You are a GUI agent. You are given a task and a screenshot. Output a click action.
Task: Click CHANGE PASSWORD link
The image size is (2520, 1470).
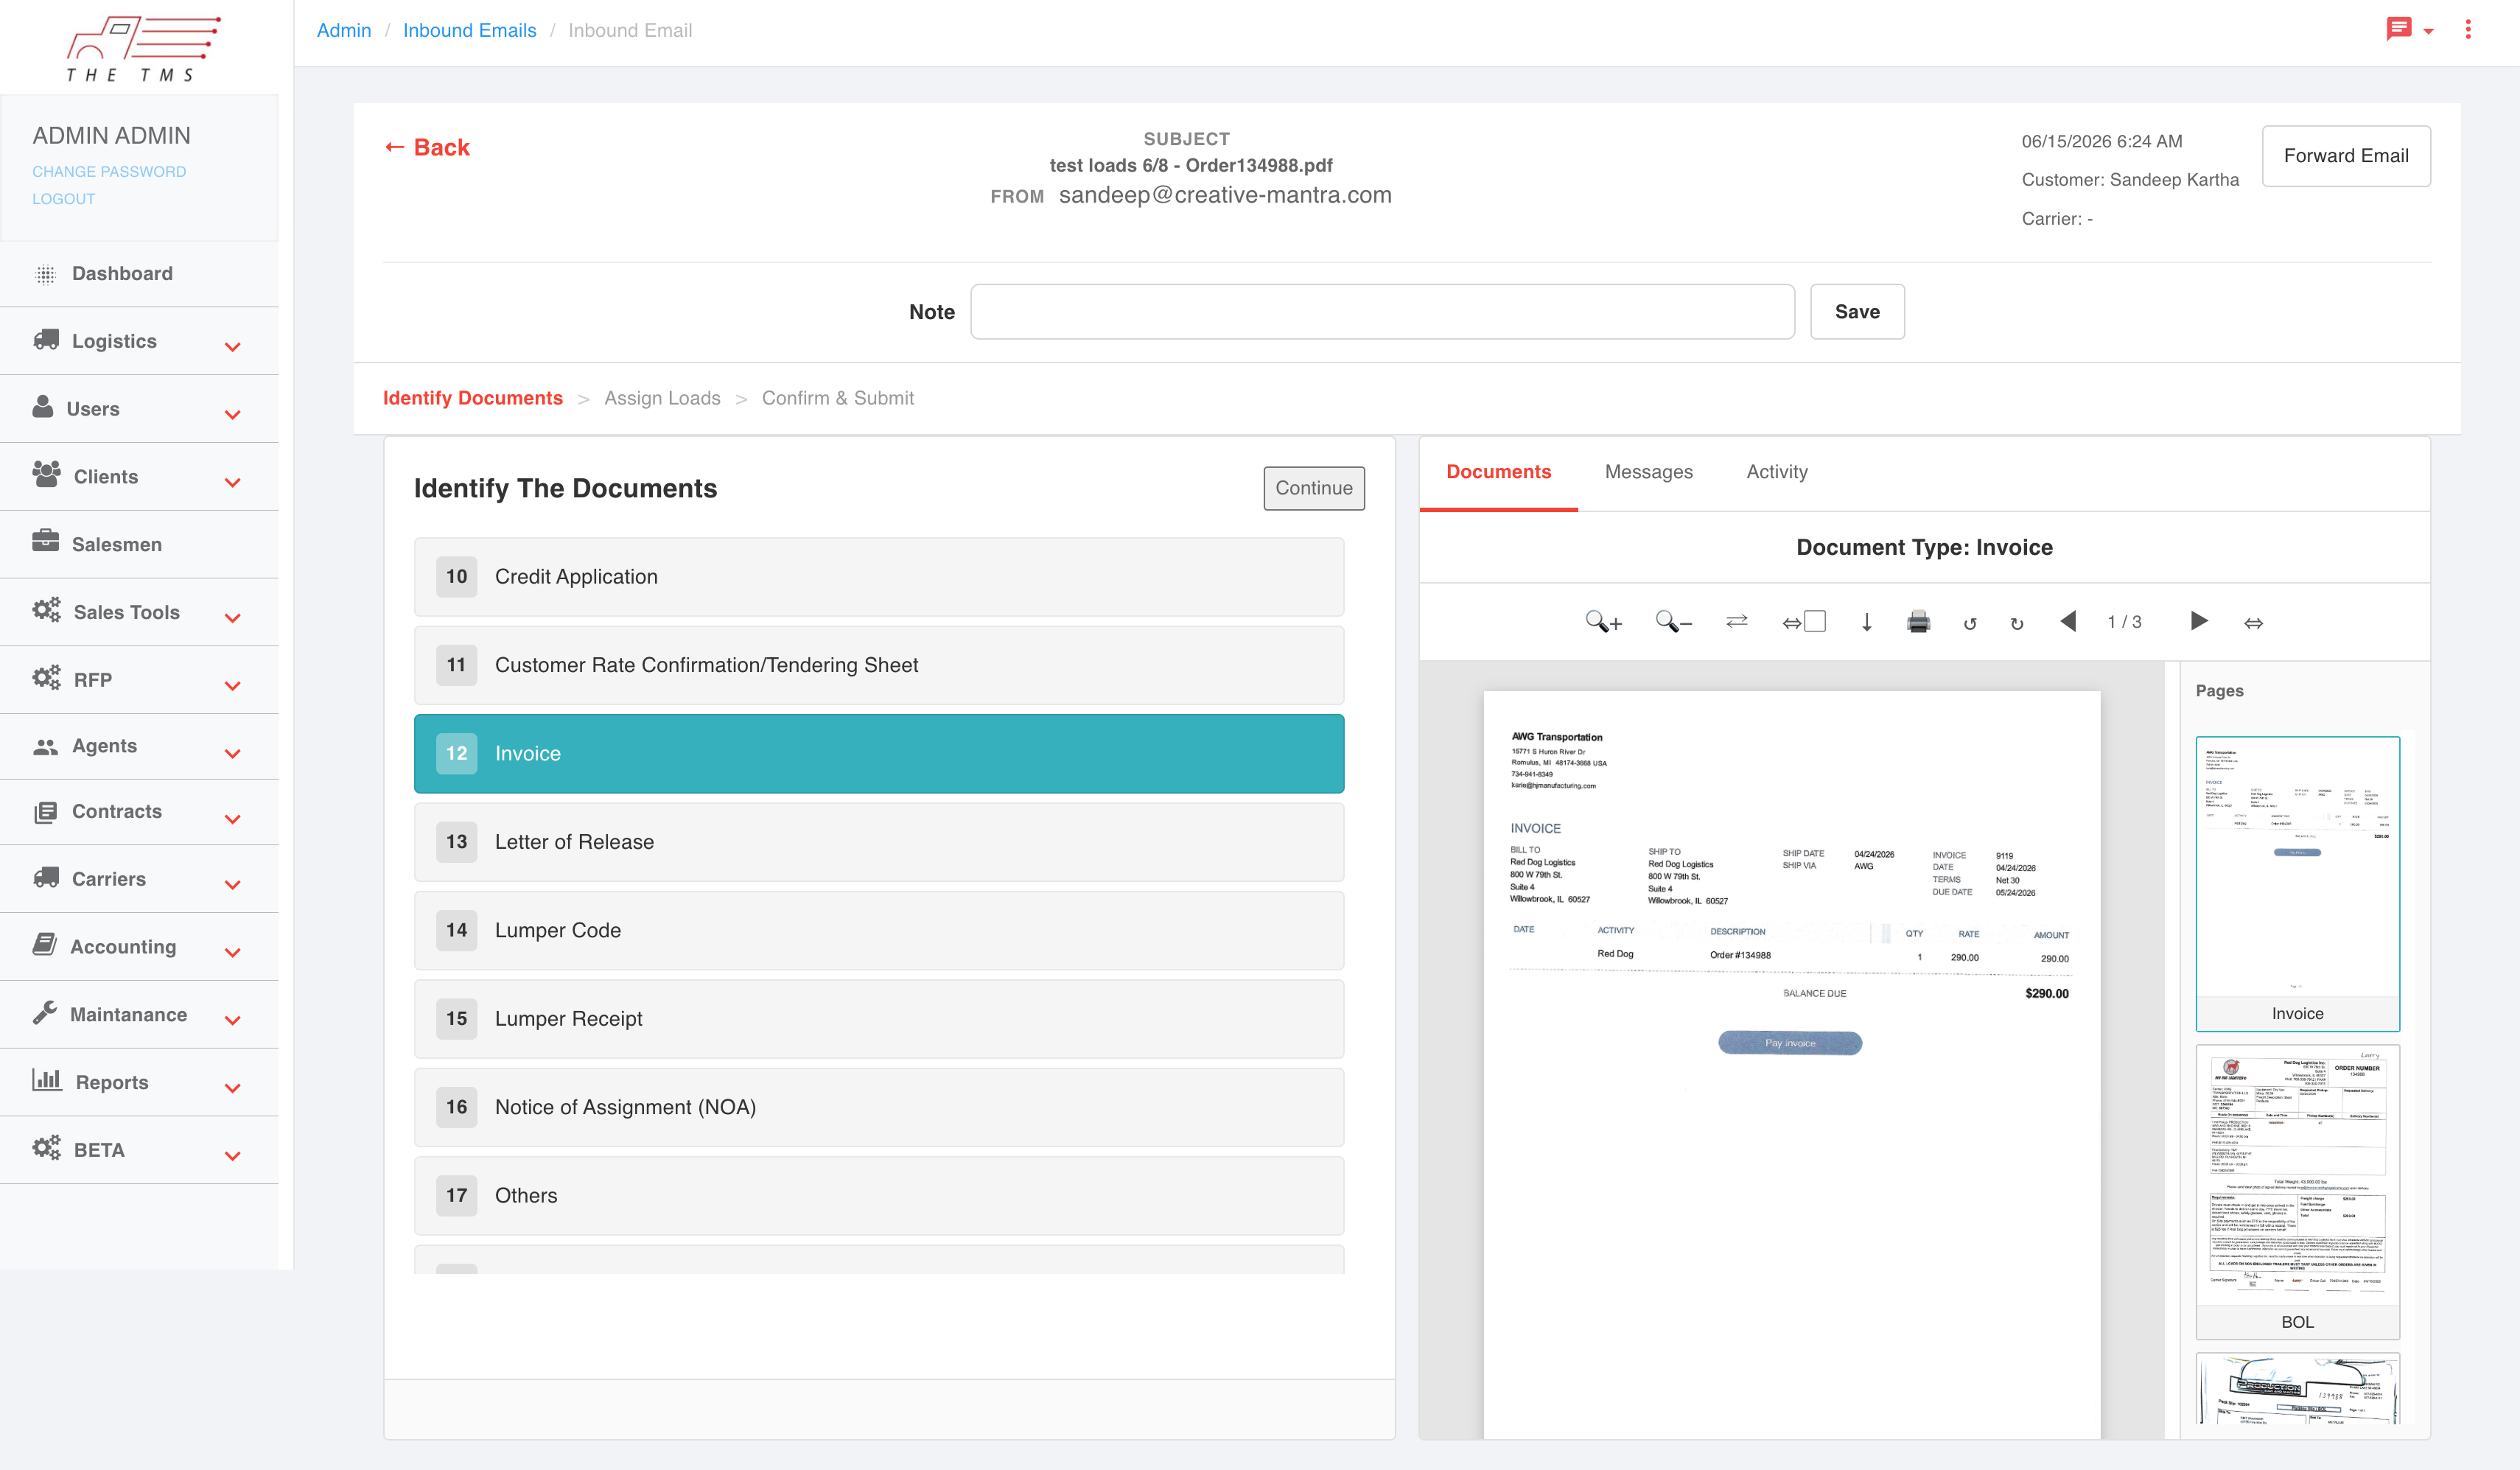(x=109, y=172)
